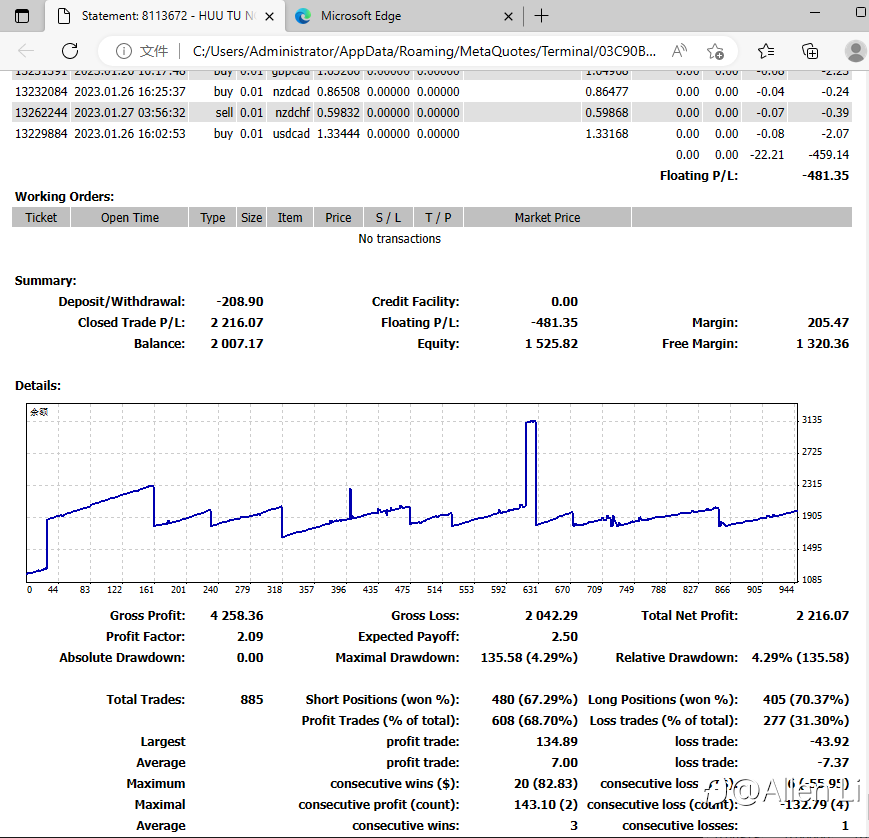Click the Market Price column header
Screen dimensions: 869x838
tap(547, 217)
